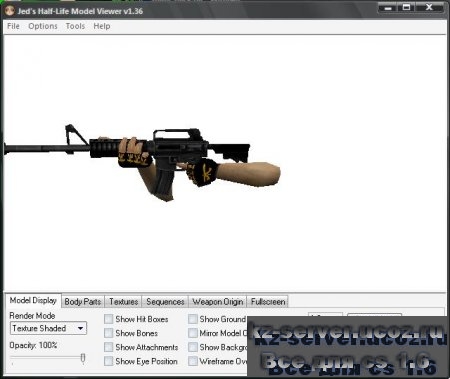
Task: Switch to the Fullscreen tab
Action: 268,302
